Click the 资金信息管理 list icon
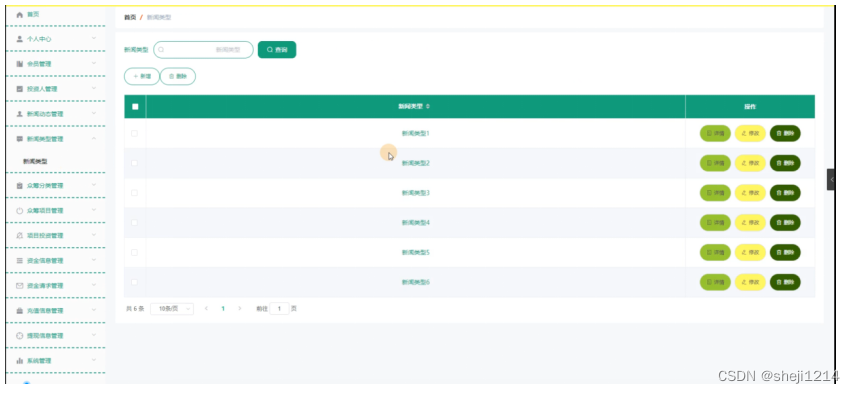 point(20,261)
